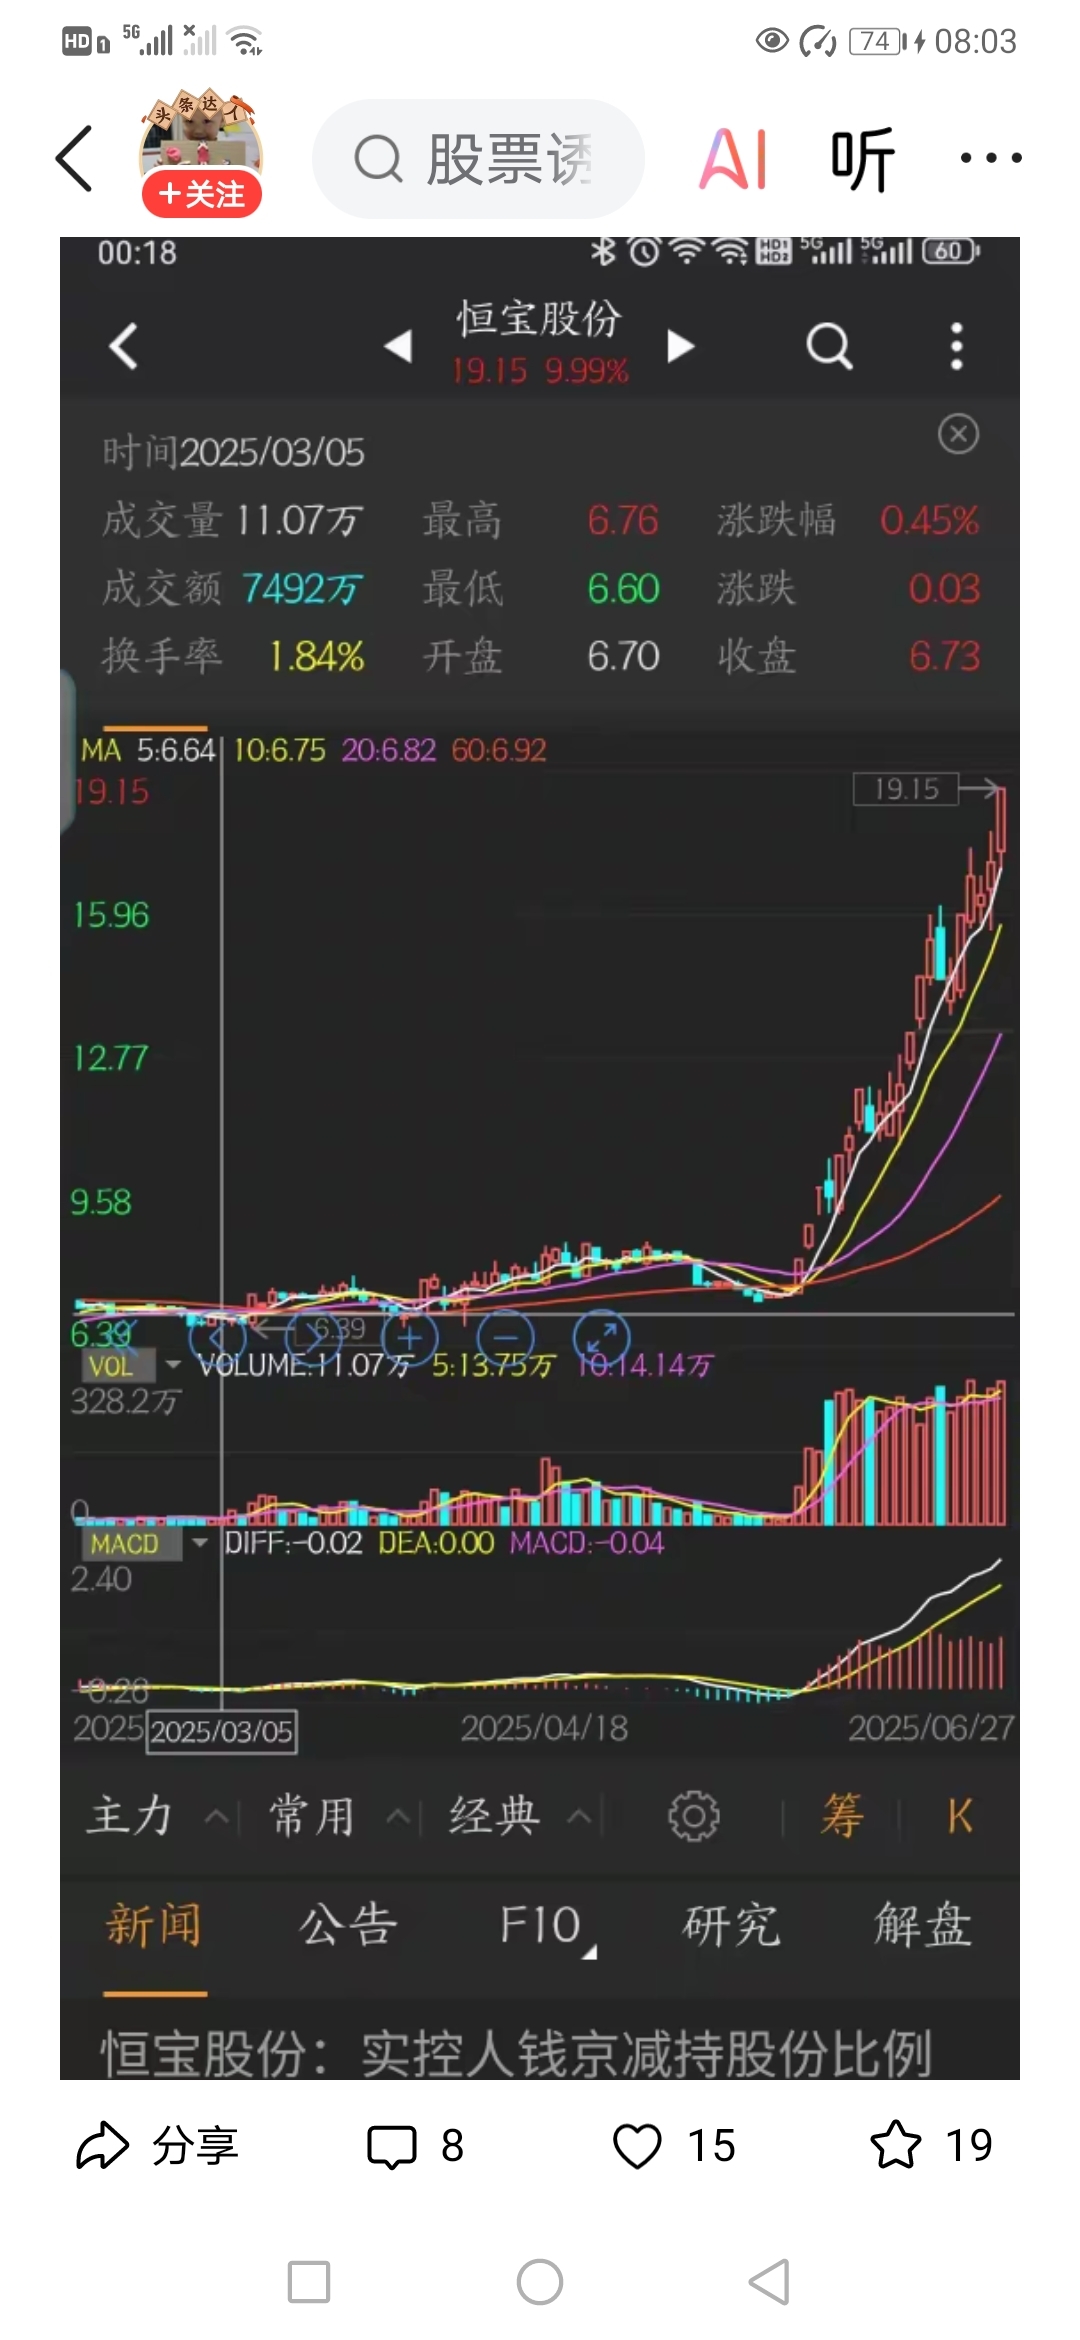This screenshot has height=2340, width=1080.
Task: Expand chart to fullscreen with arrows icon
Action: 601,1336
